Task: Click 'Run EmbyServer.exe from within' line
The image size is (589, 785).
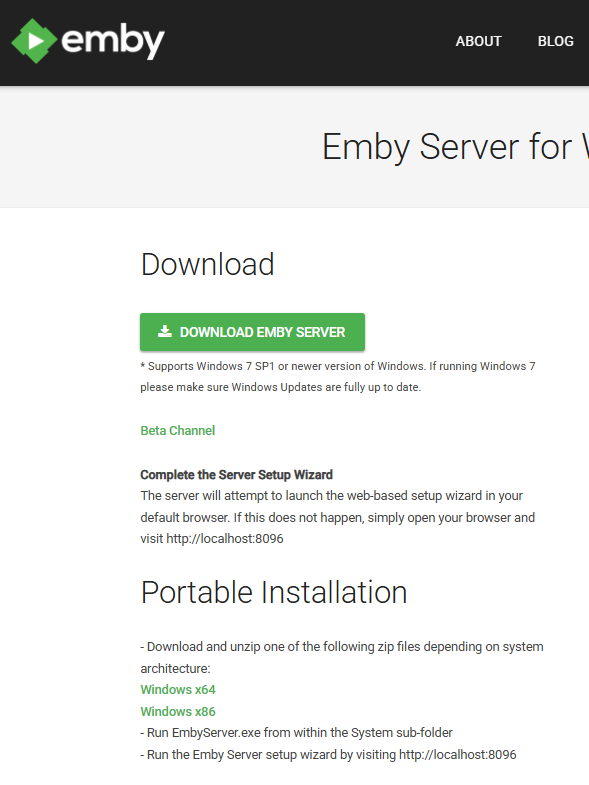Action: click(x=297, y=733)
